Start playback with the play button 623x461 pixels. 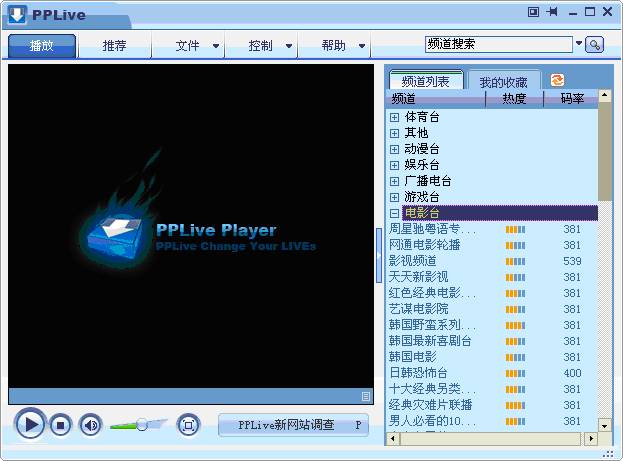[30, 424]
